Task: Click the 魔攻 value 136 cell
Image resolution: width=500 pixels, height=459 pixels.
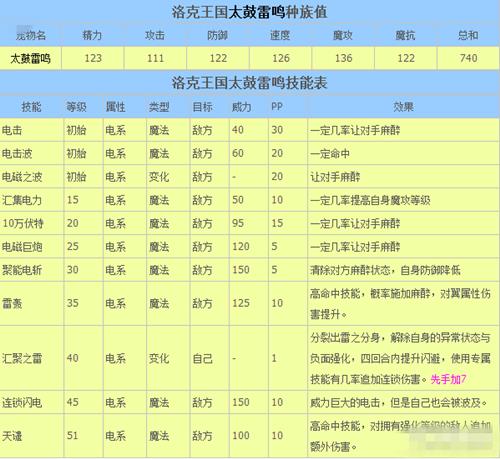Action: pos(343,58)
